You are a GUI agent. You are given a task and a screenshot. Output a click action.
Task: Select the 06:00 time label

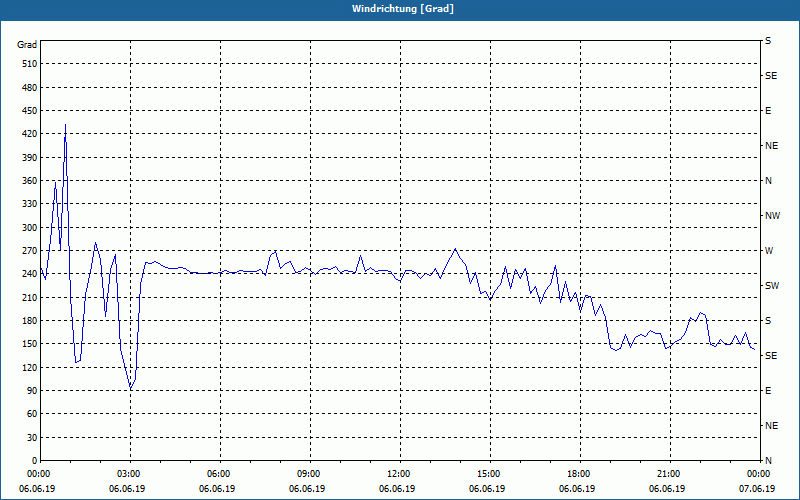(220, 474)
